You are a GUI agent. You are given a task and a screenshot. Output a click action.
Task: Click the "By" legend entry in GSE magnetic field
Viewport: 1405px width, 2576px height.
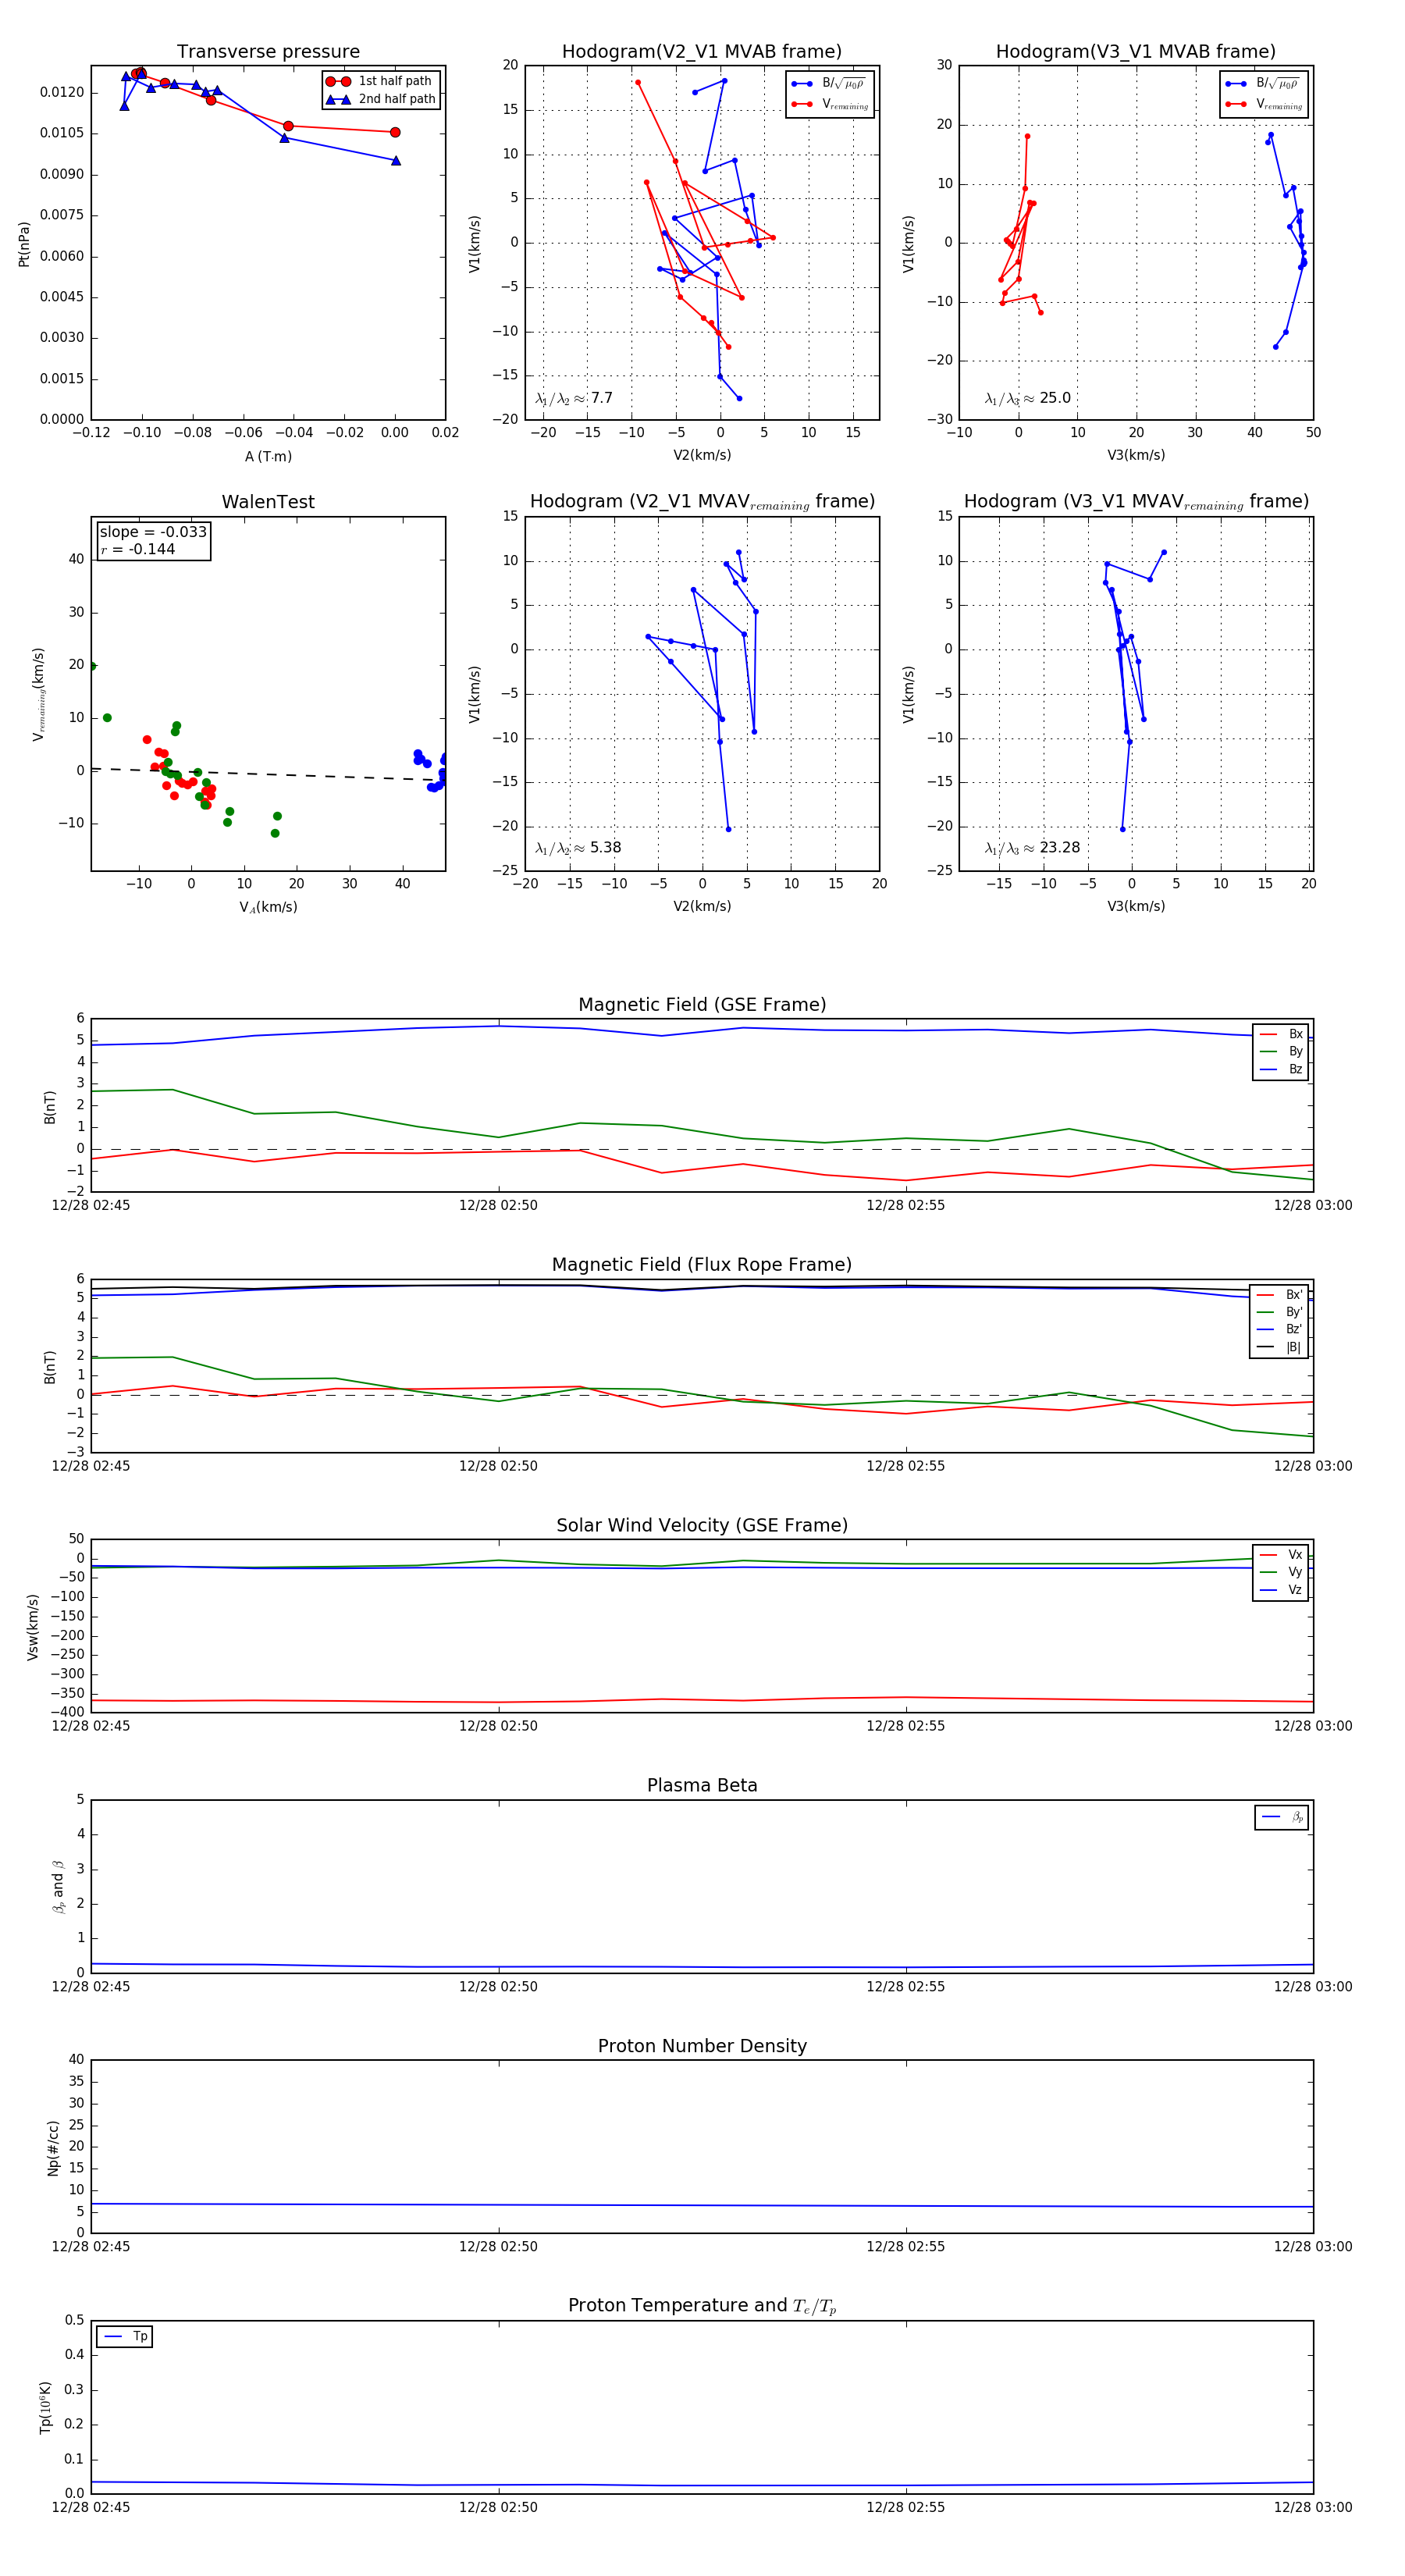[1281, 1051]
